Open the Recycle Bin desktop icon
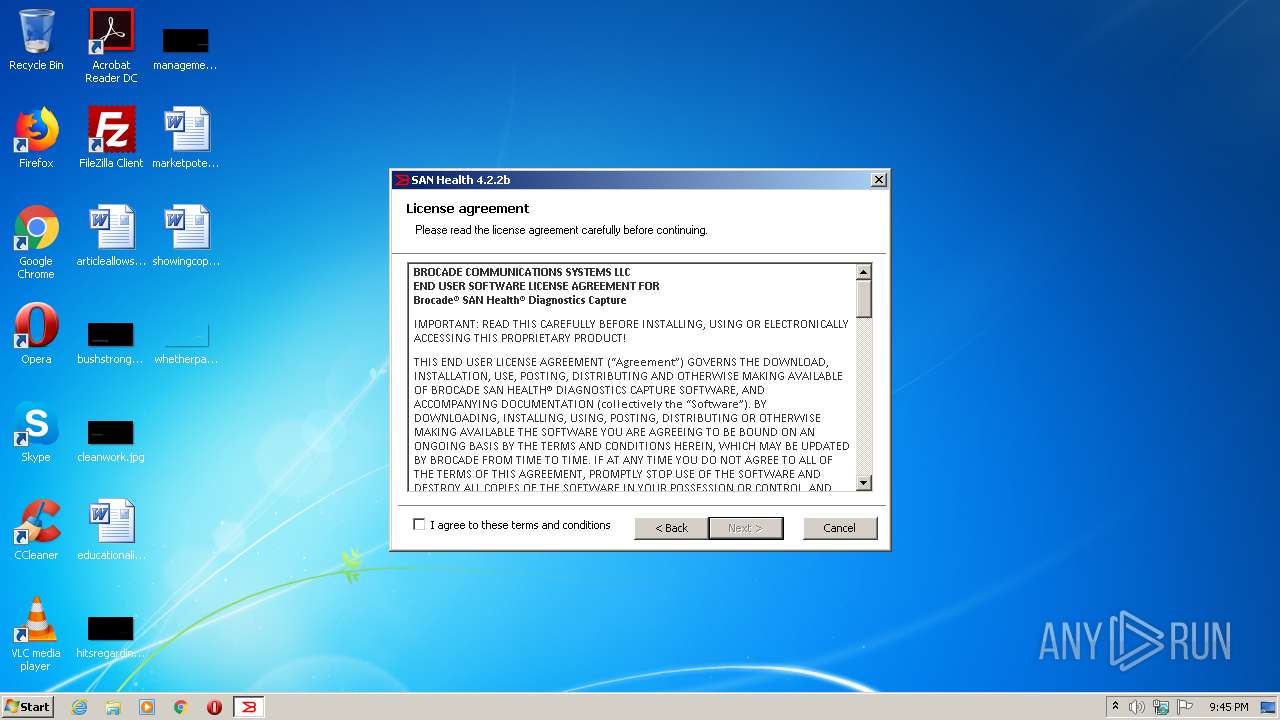The height and width of the screenshot is (720, 1280). [x=36, y=40]
